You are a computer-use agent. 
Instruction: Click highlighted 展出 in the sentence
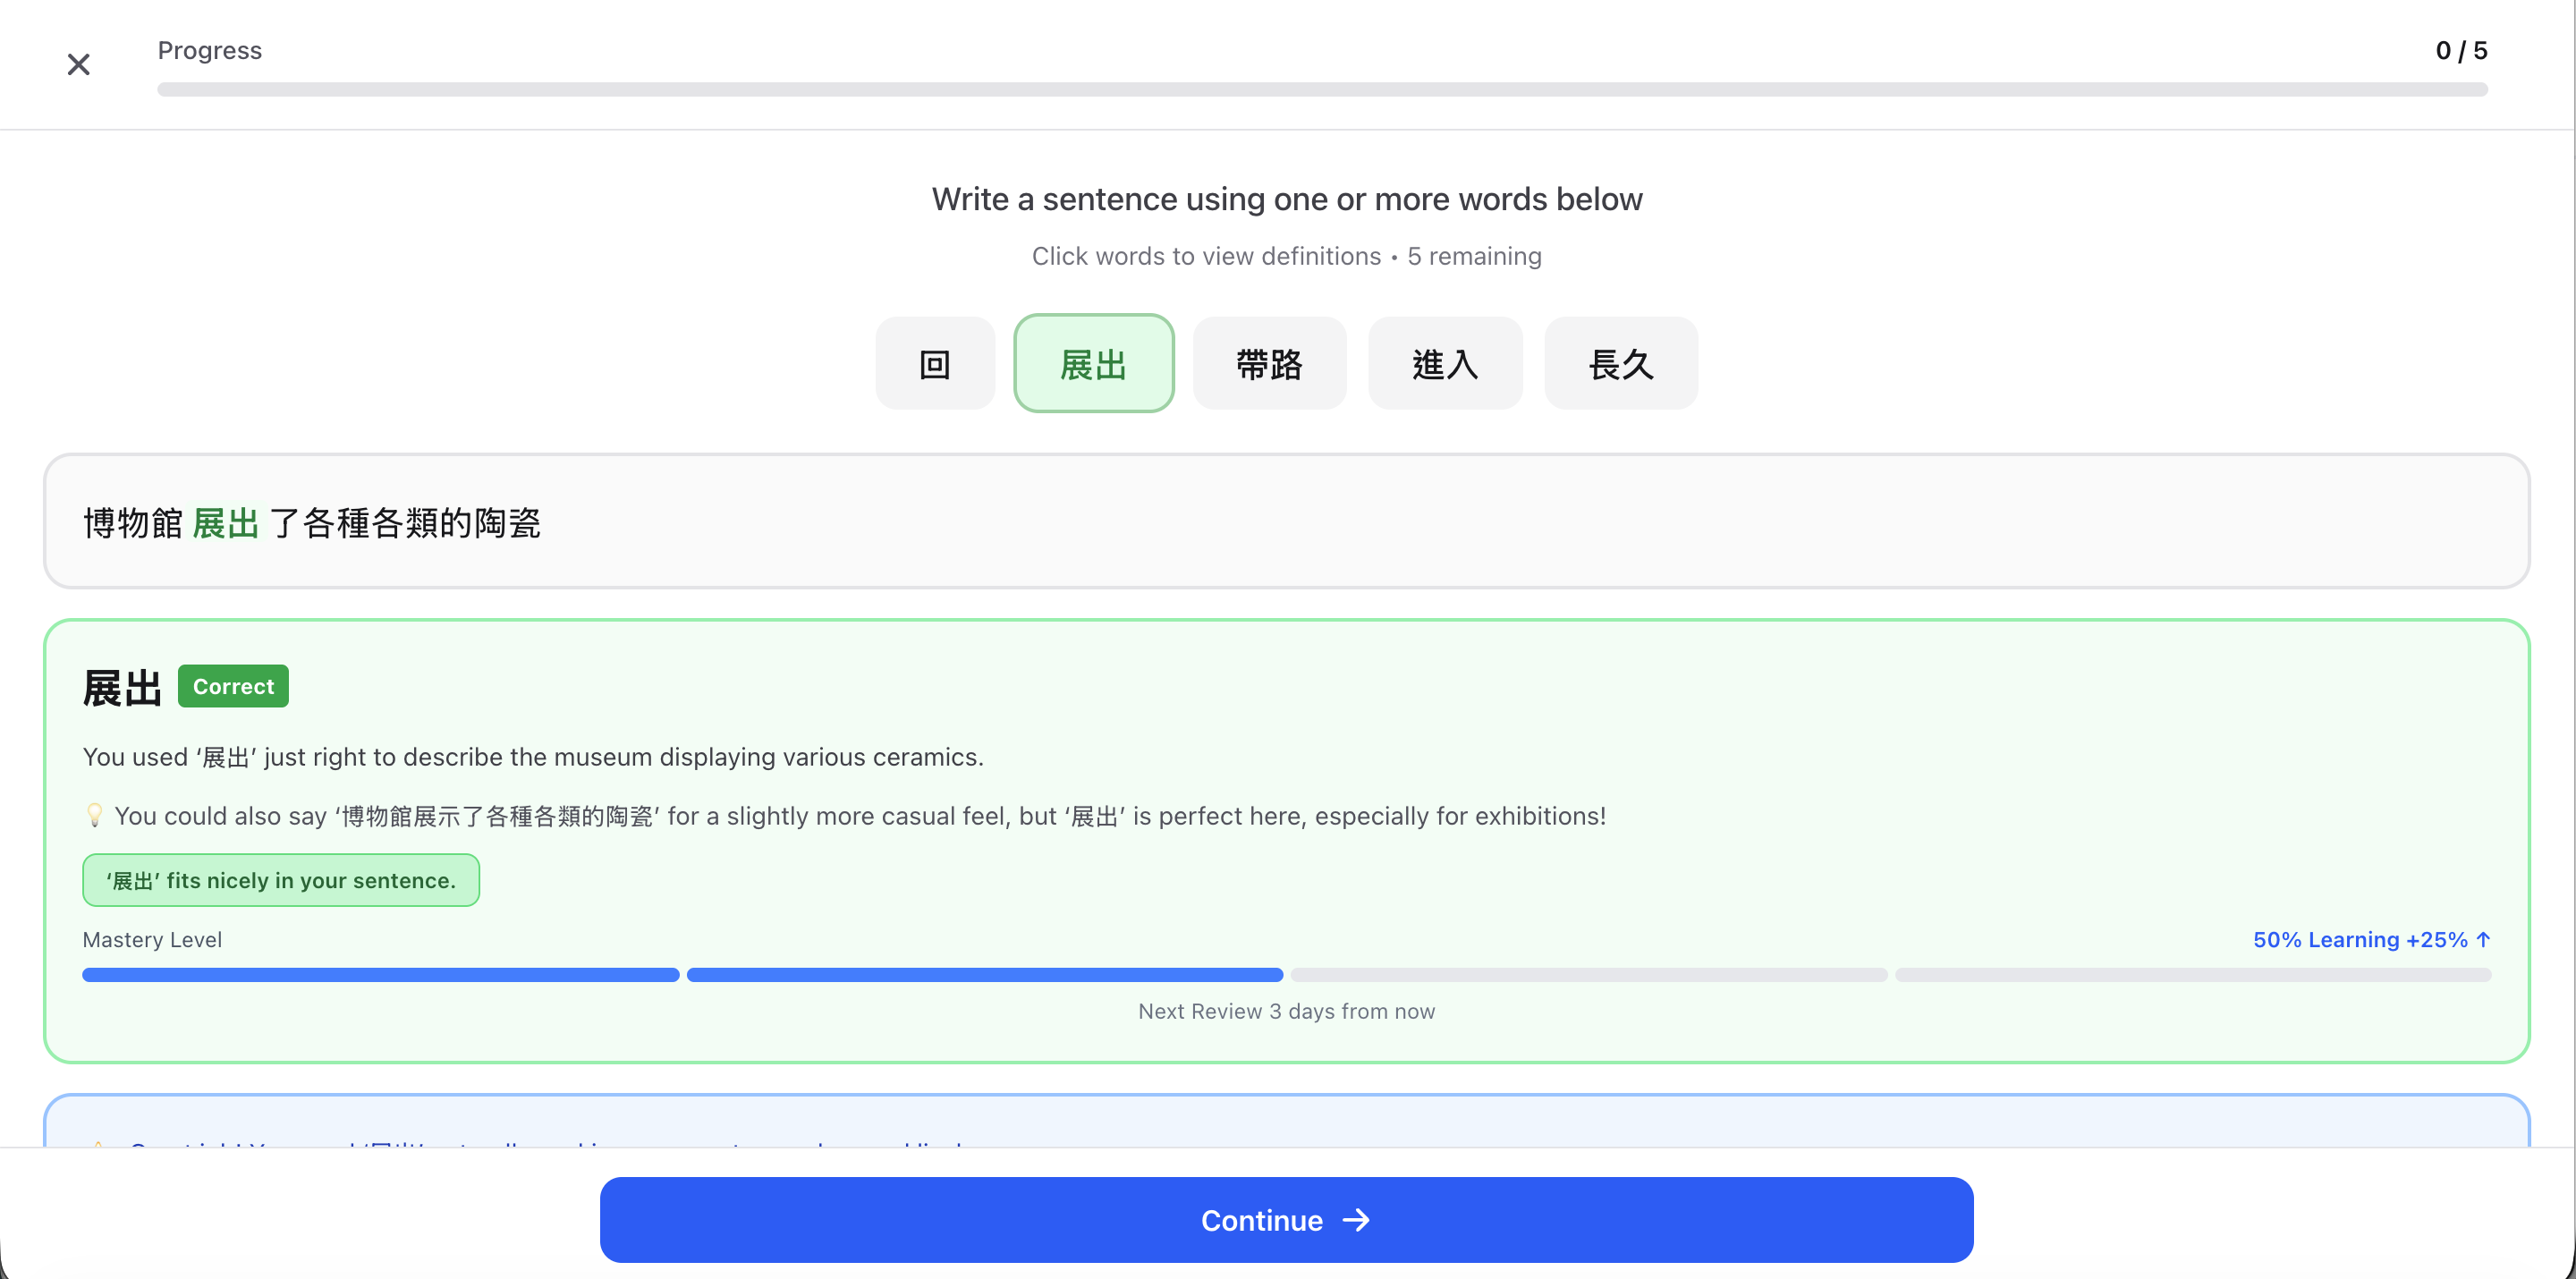click(225, 523)
